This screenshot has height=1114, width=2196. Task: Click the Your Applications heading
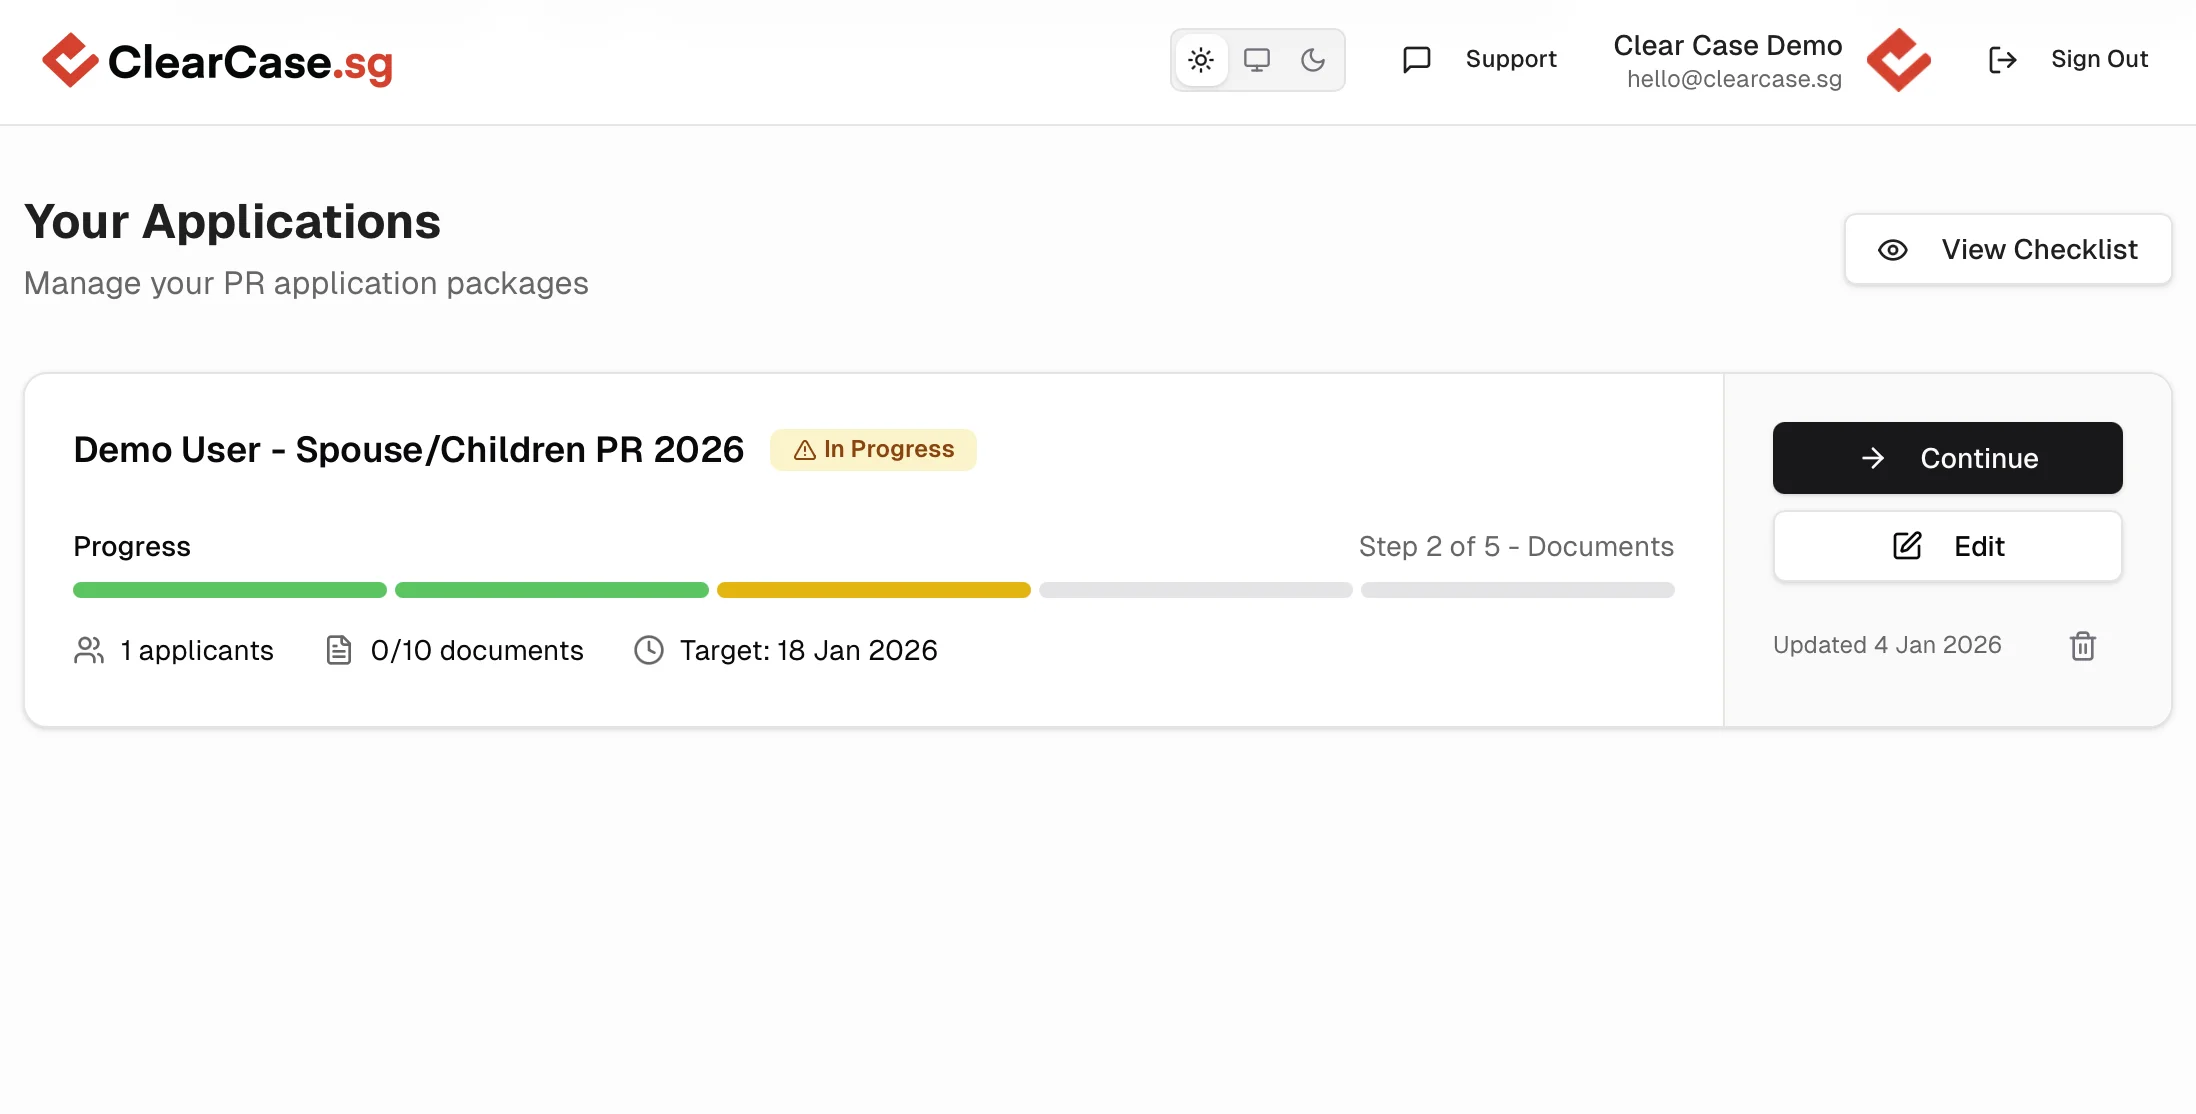coord(232,222)
